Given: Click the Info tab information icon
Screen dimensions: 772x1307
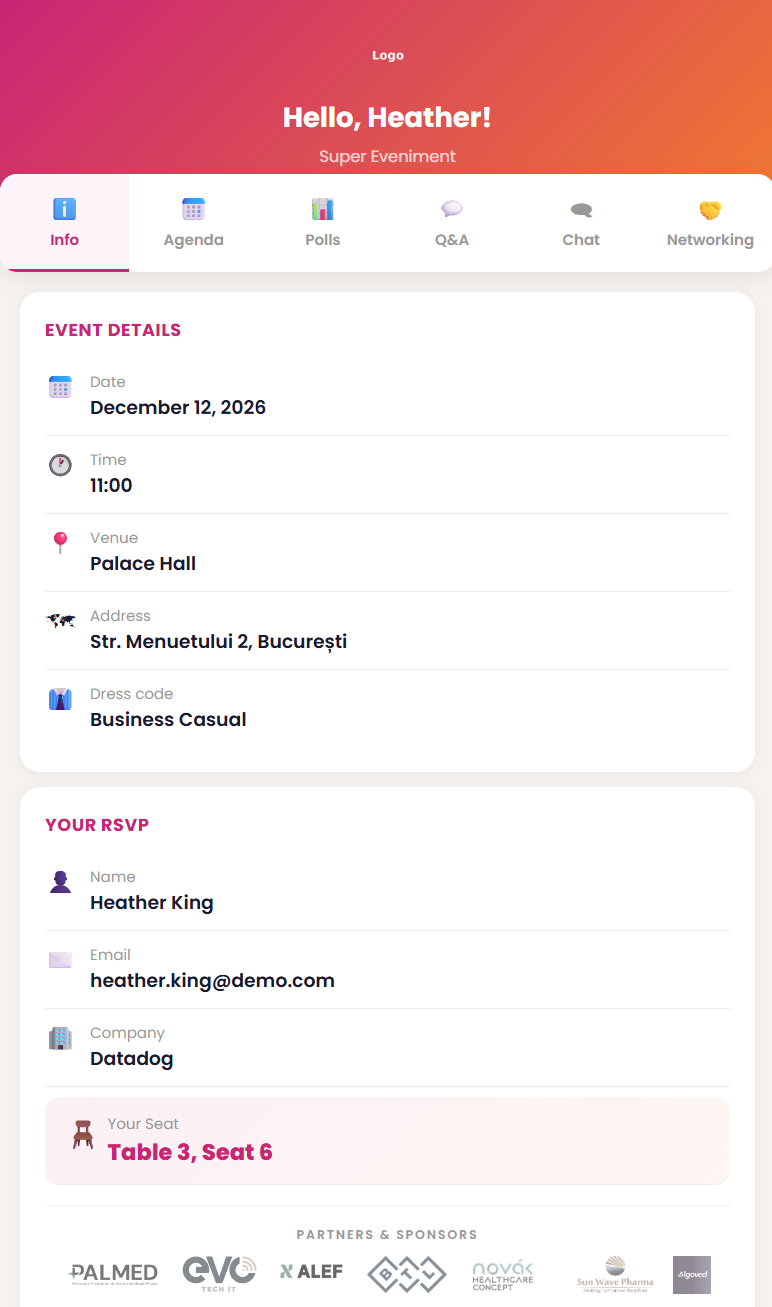Looking at the screenshot, I should (64, 209).
